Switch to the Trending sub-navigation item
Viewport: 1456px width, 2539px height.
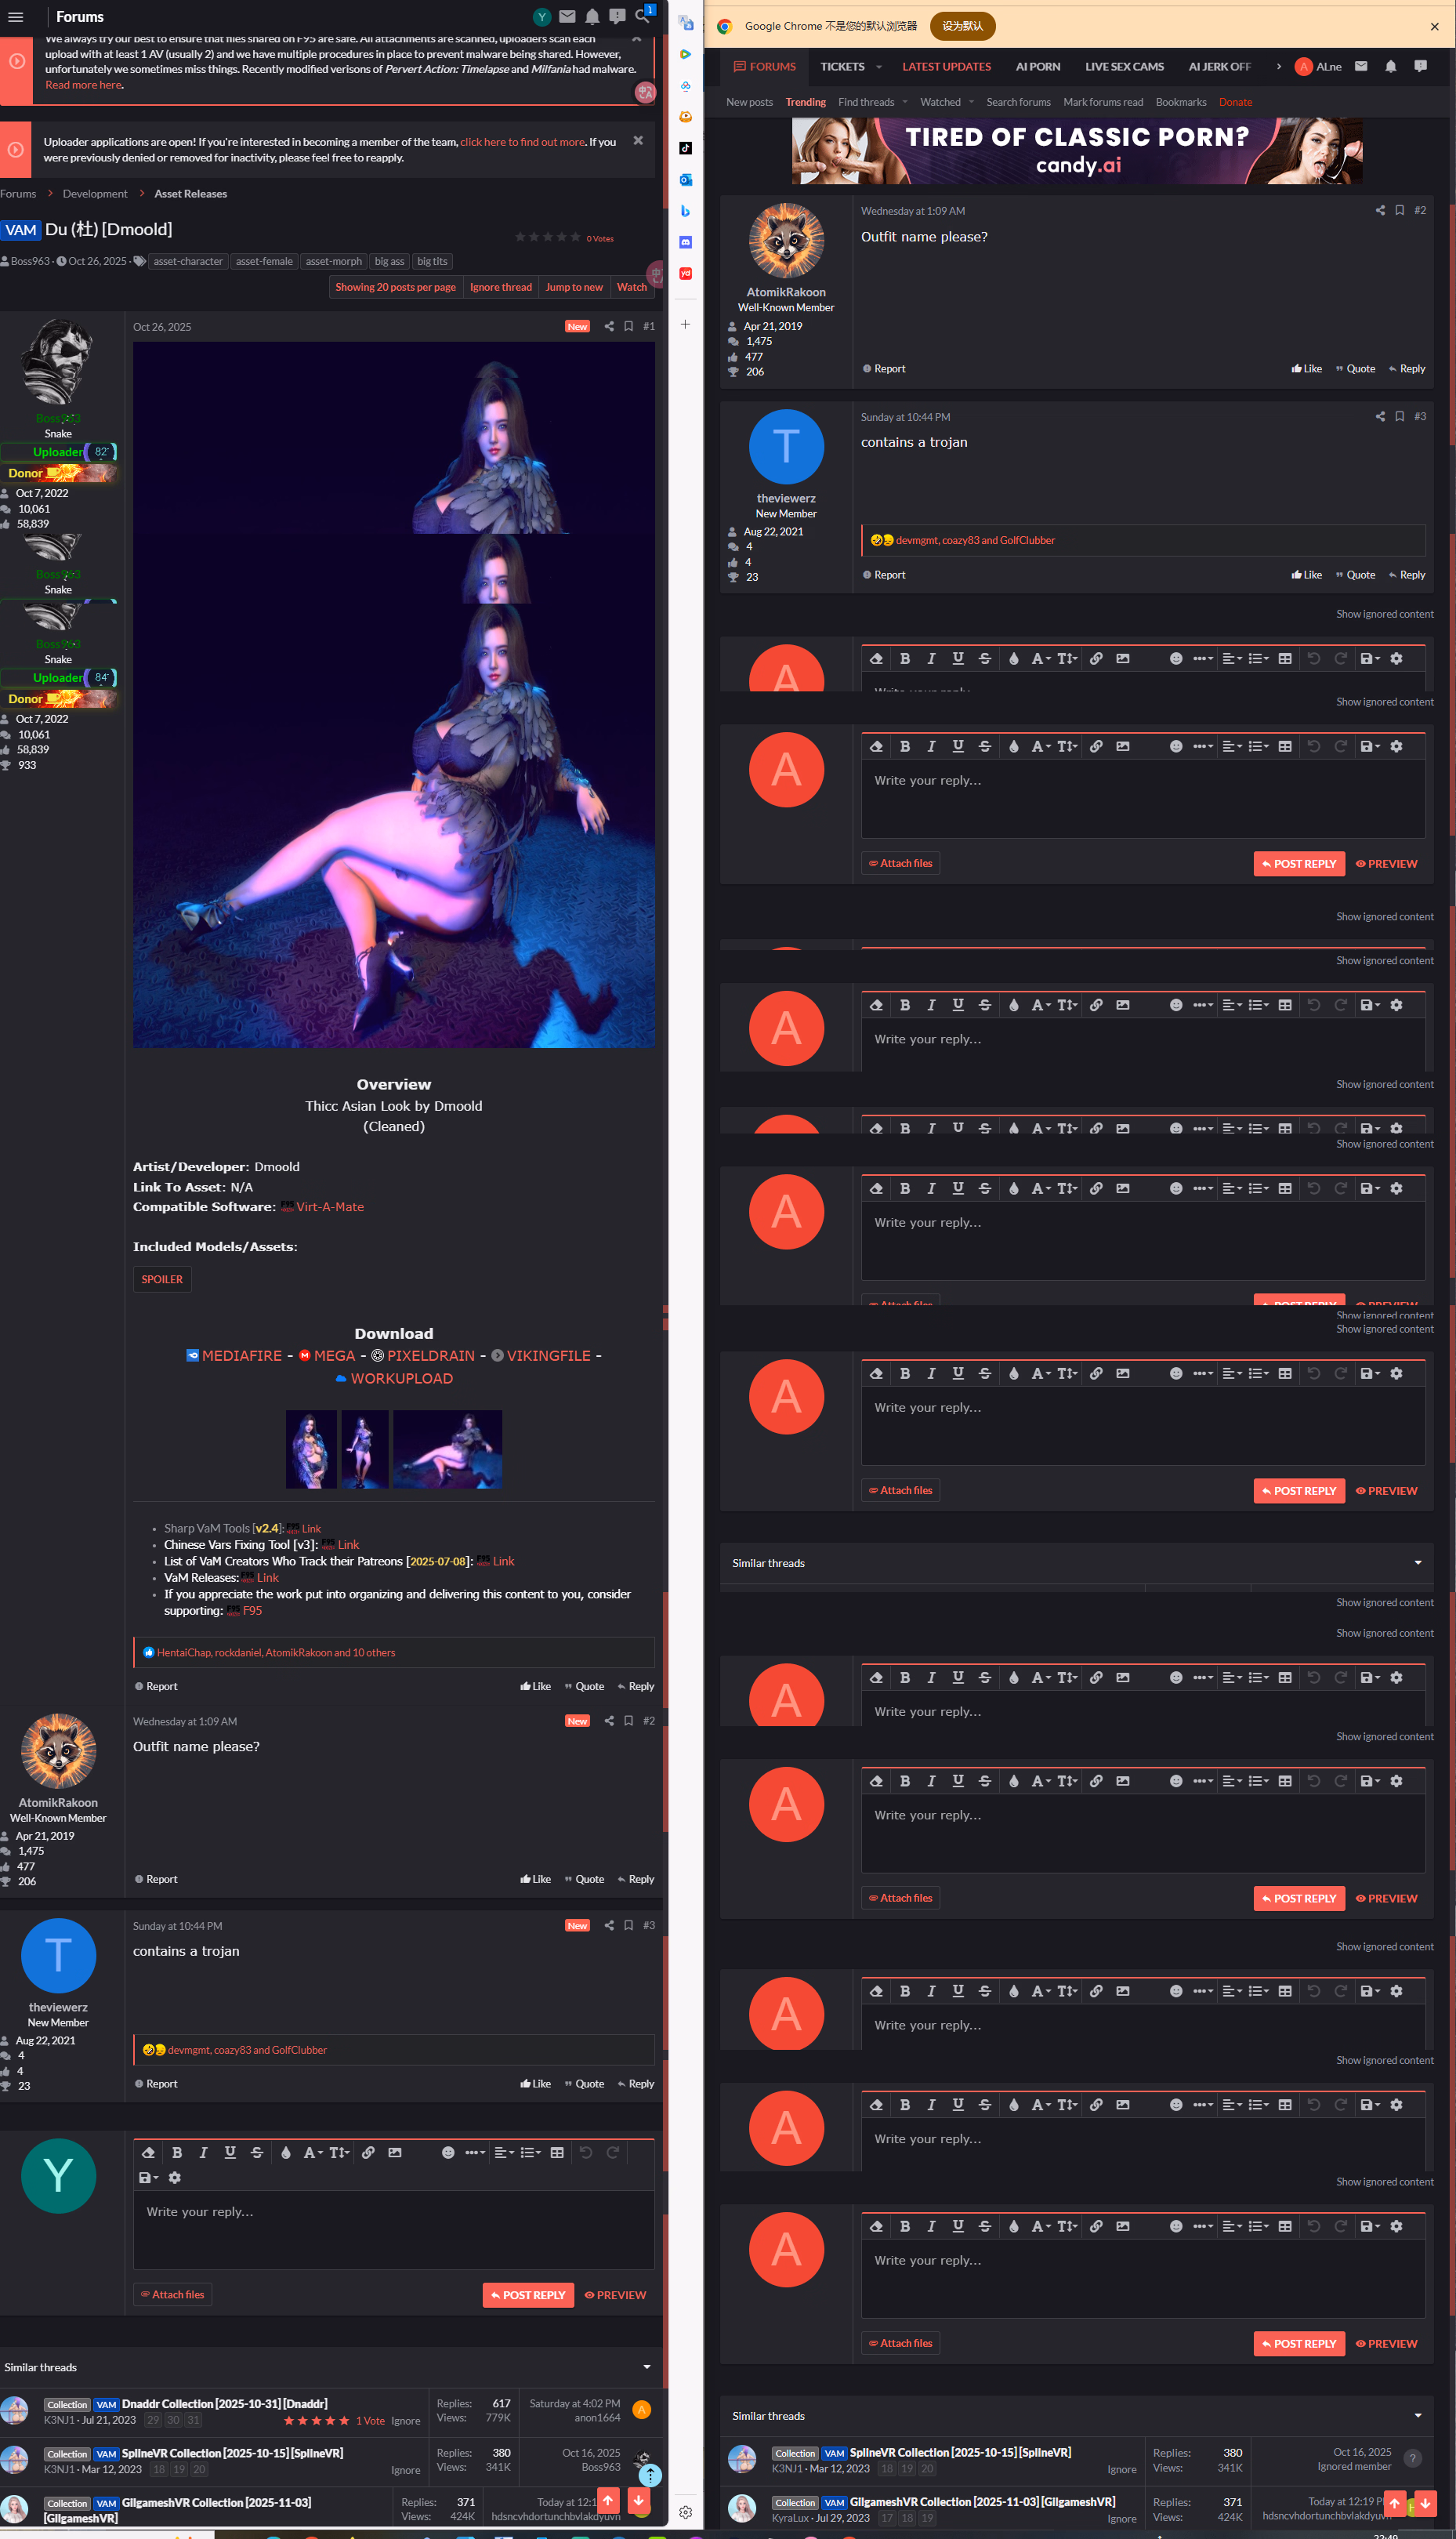(805, 102)
